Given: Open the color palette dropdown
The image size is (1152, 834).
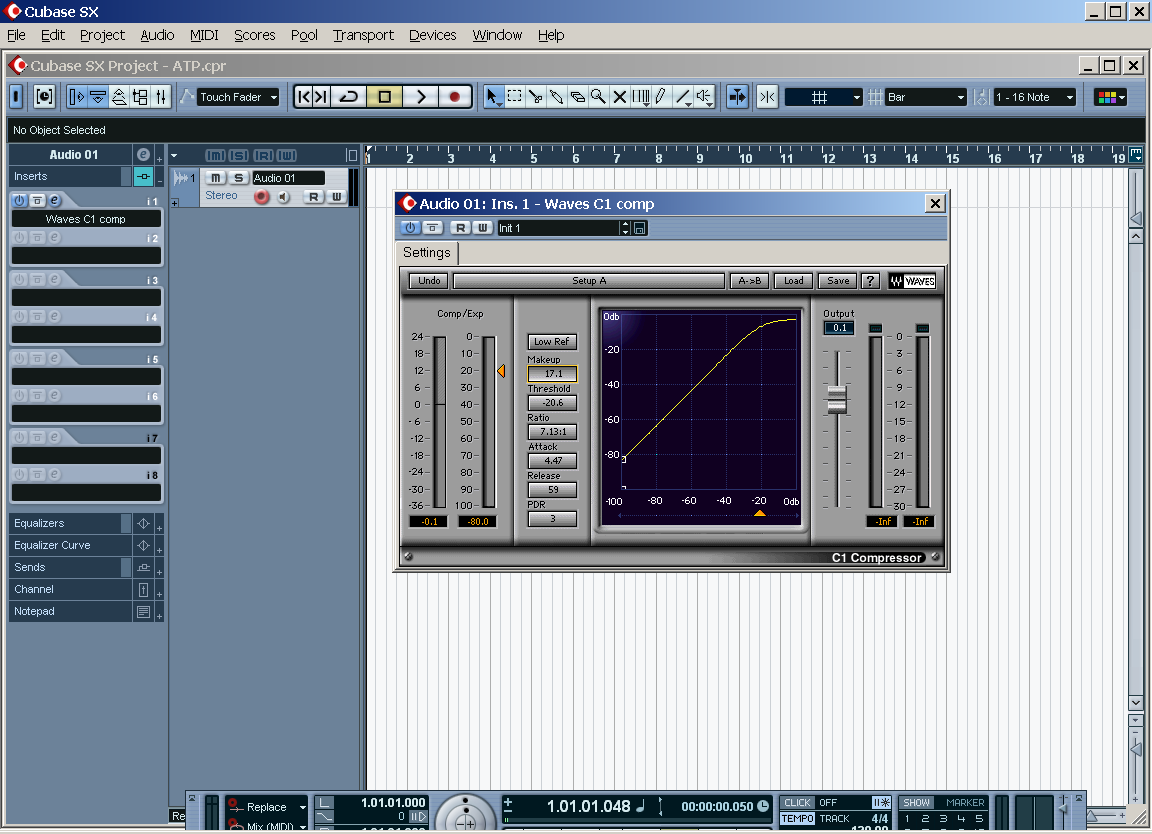Looking at the screenshot, I should (1110, 97).
